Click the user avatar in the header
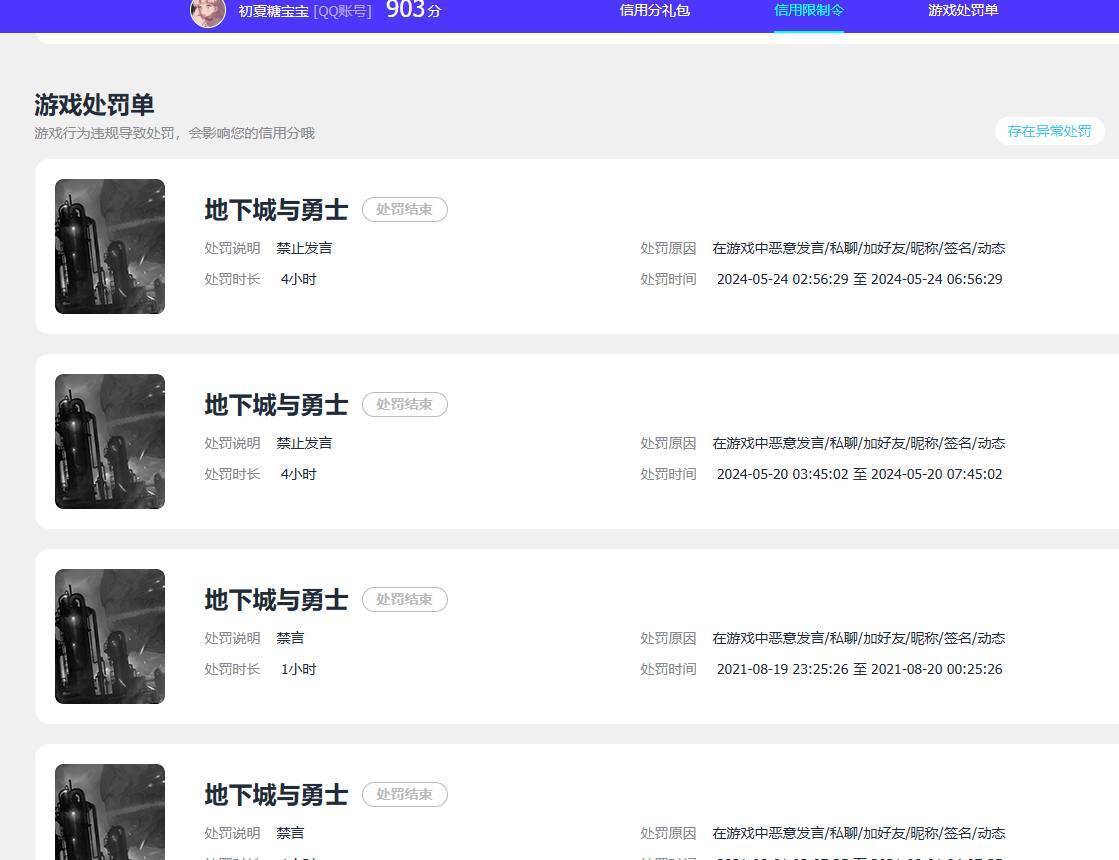Viewport: 1119px width, 860px height. pos(208,12)
